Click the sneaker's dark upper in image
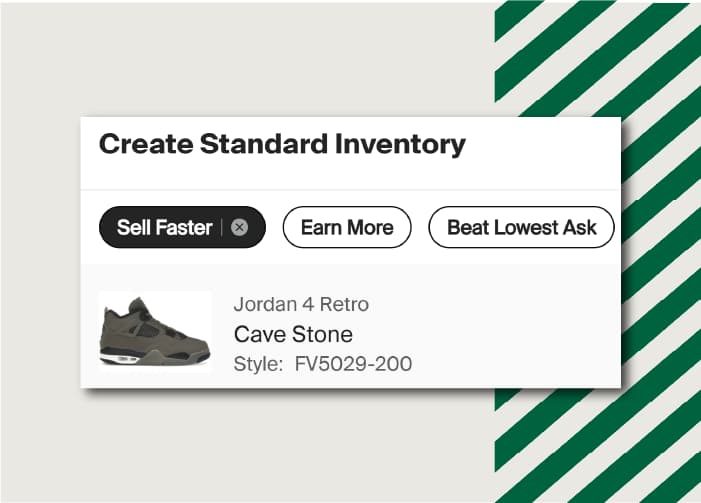This screenshot has height=503, width=701. pyautogui.click(x=165, y=325)
